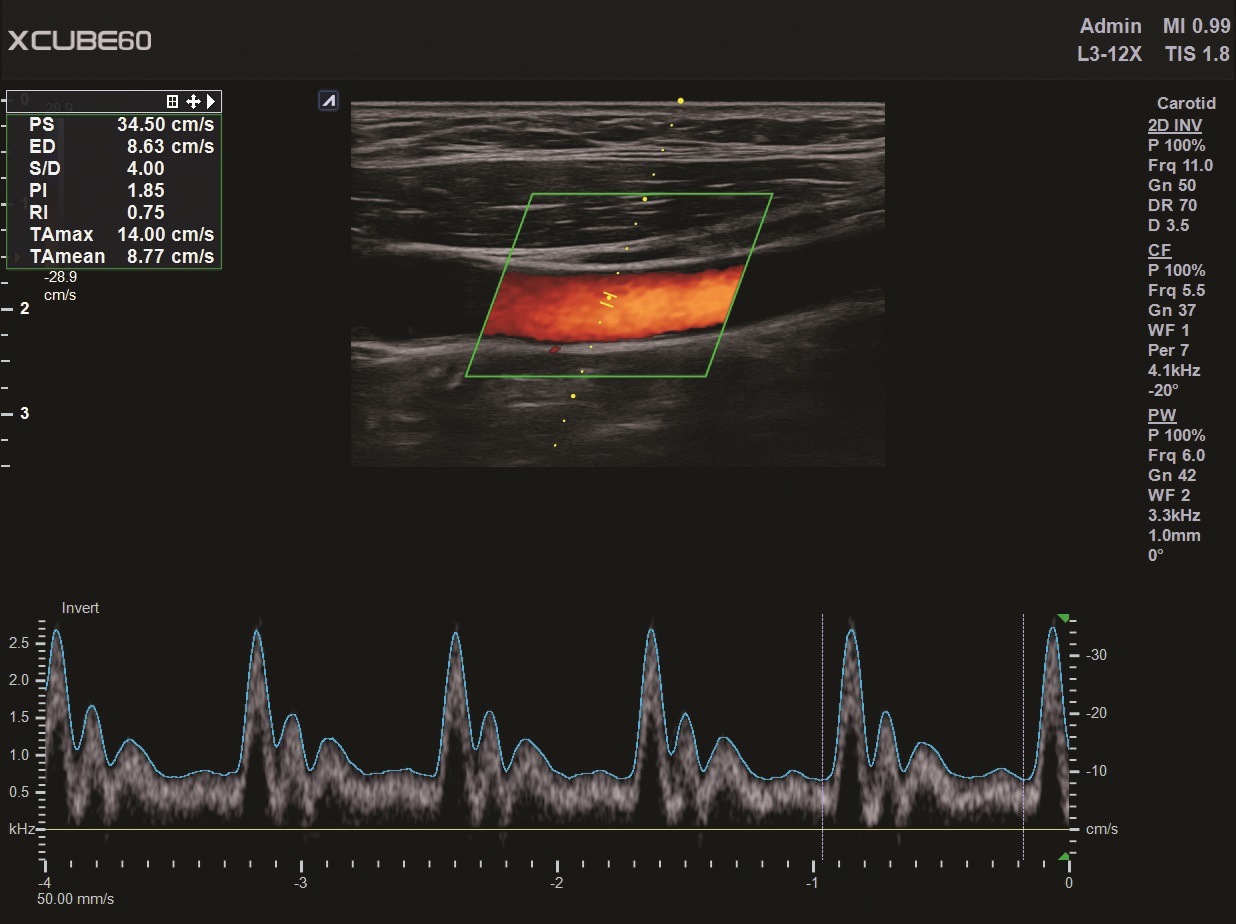
Task: Click the lower green triangle scale marker
Action: point(1063,857)
